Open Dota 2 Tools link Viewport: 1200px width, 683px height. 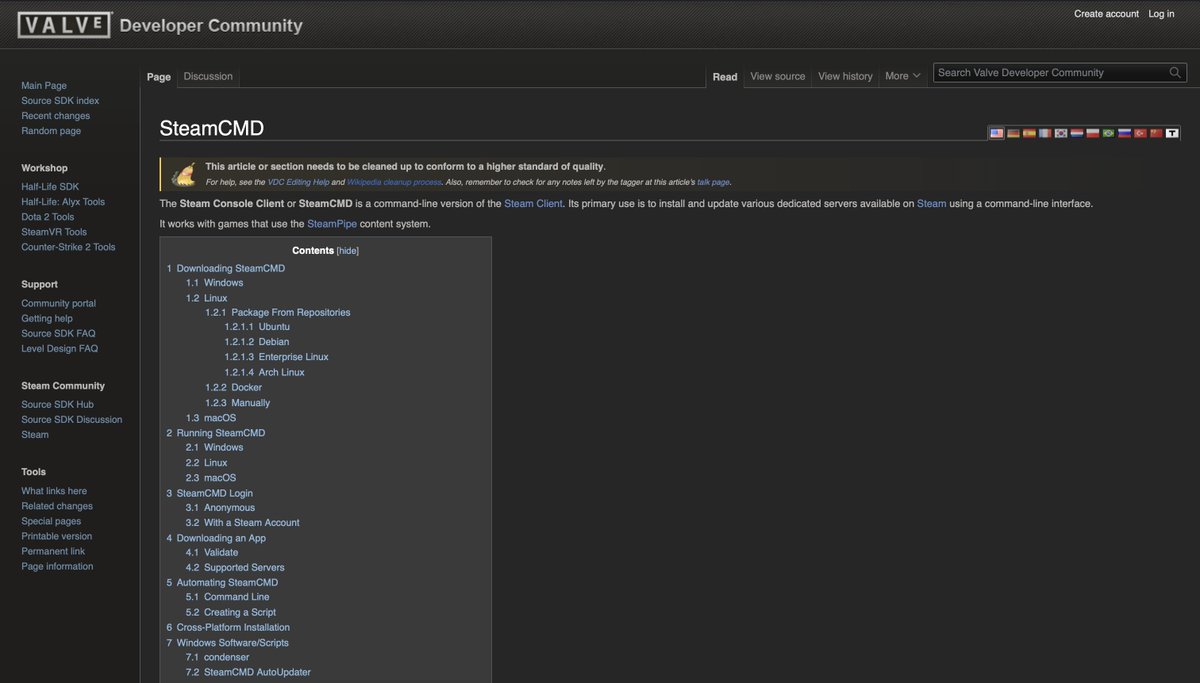click(48, 217)
